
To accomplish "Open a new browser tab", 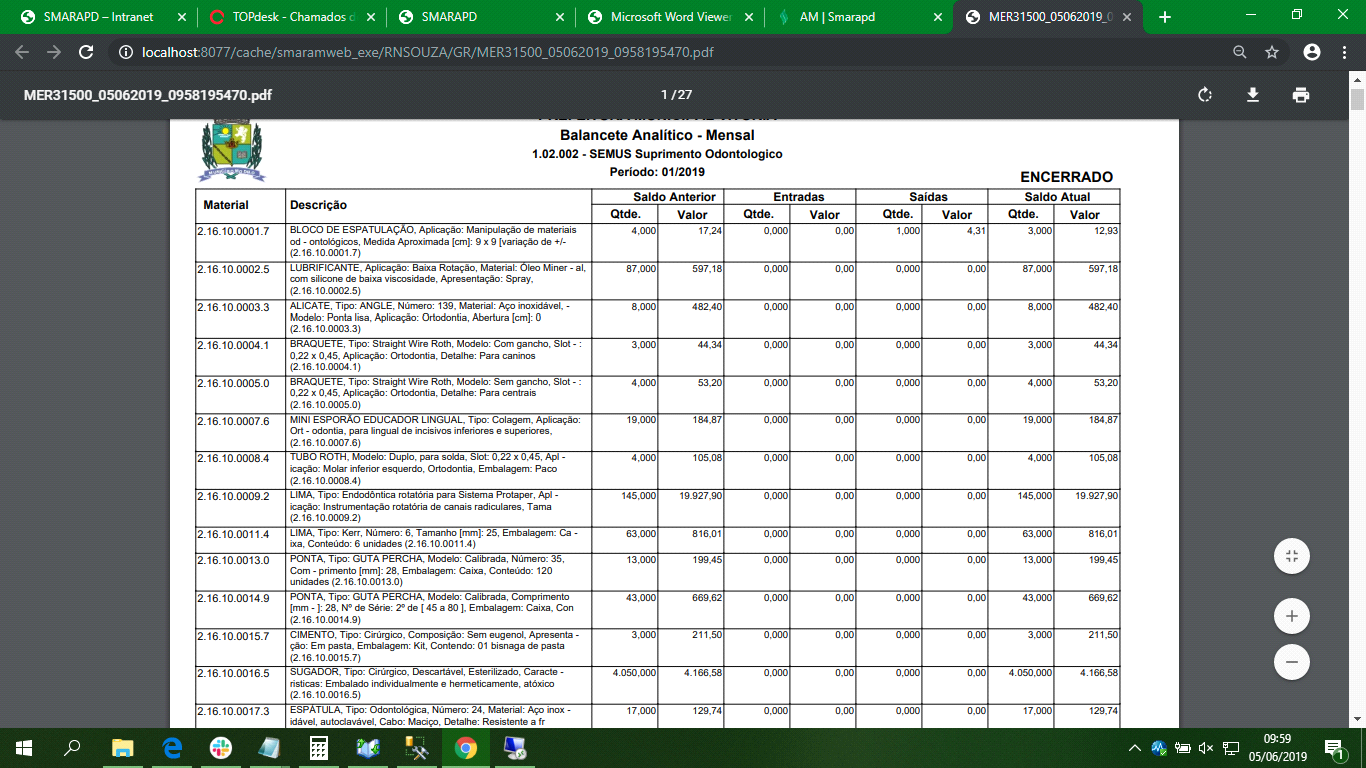I will pyautogui.click(x=1164, y=17).
